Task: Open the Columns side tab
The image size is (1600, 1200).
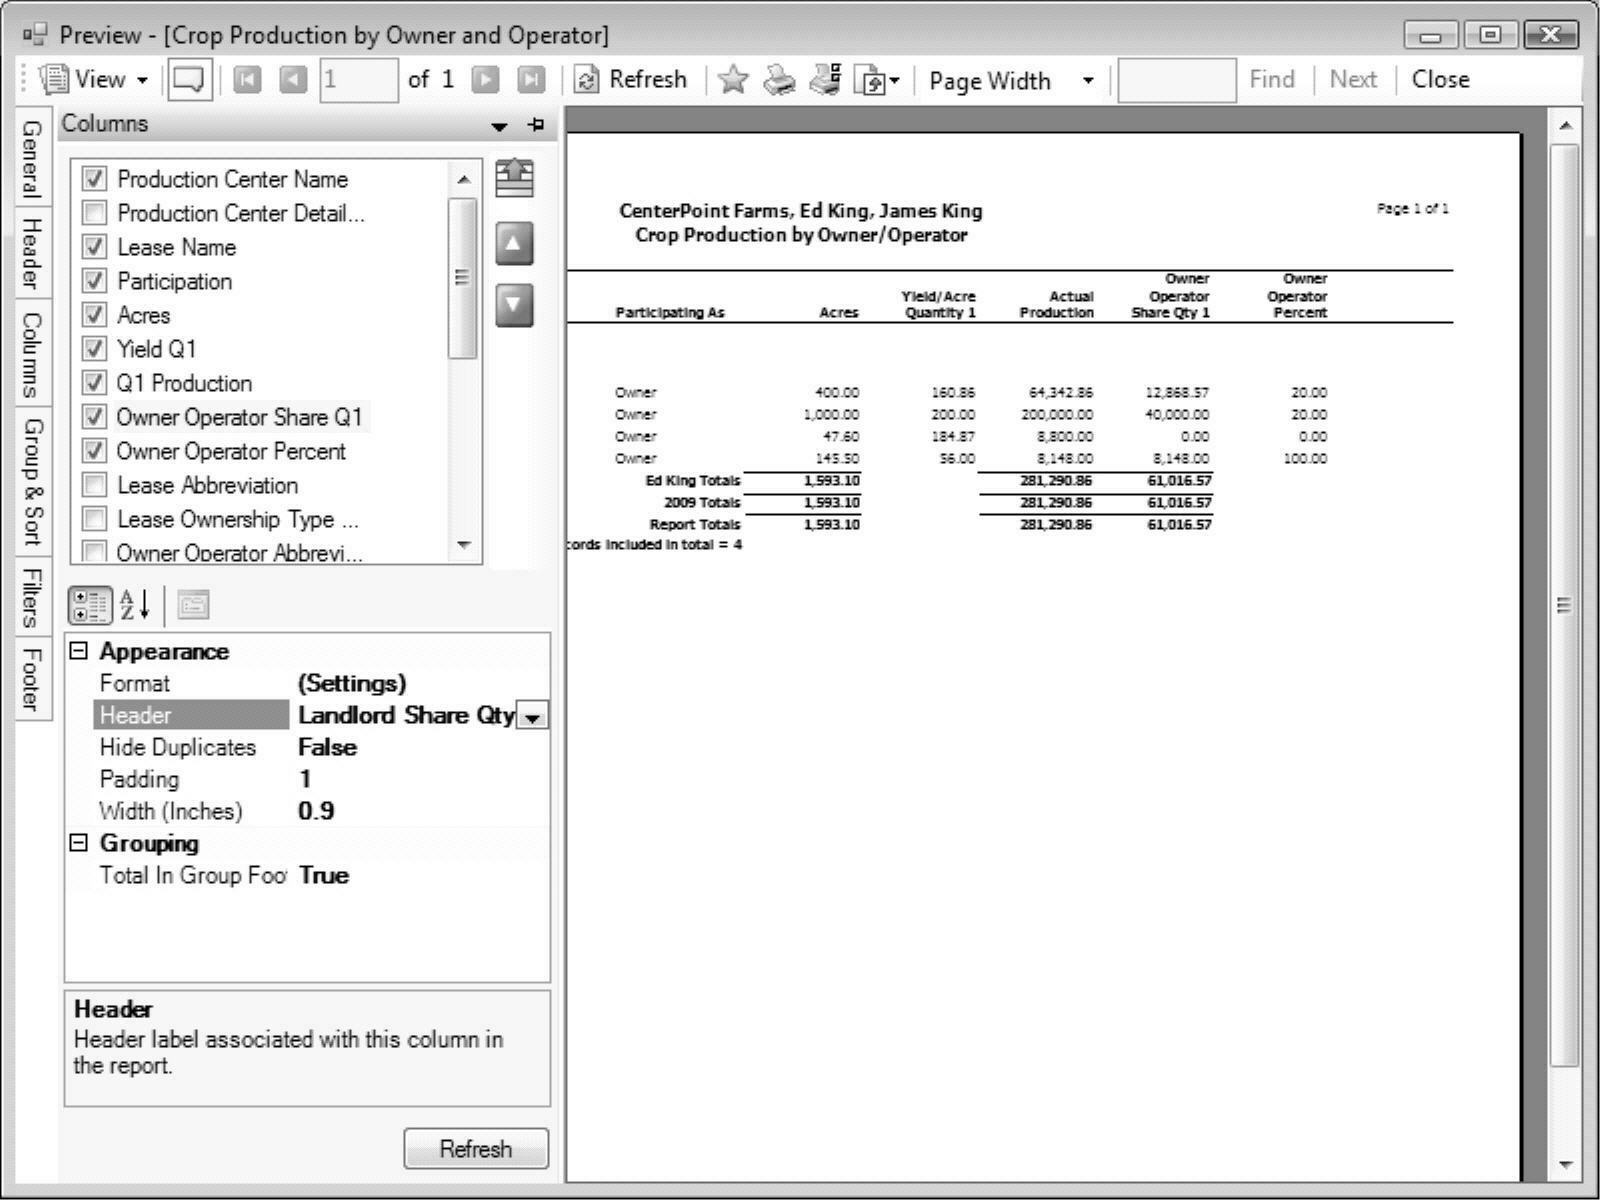Action: pyautogui.click(x=32, y=353)
